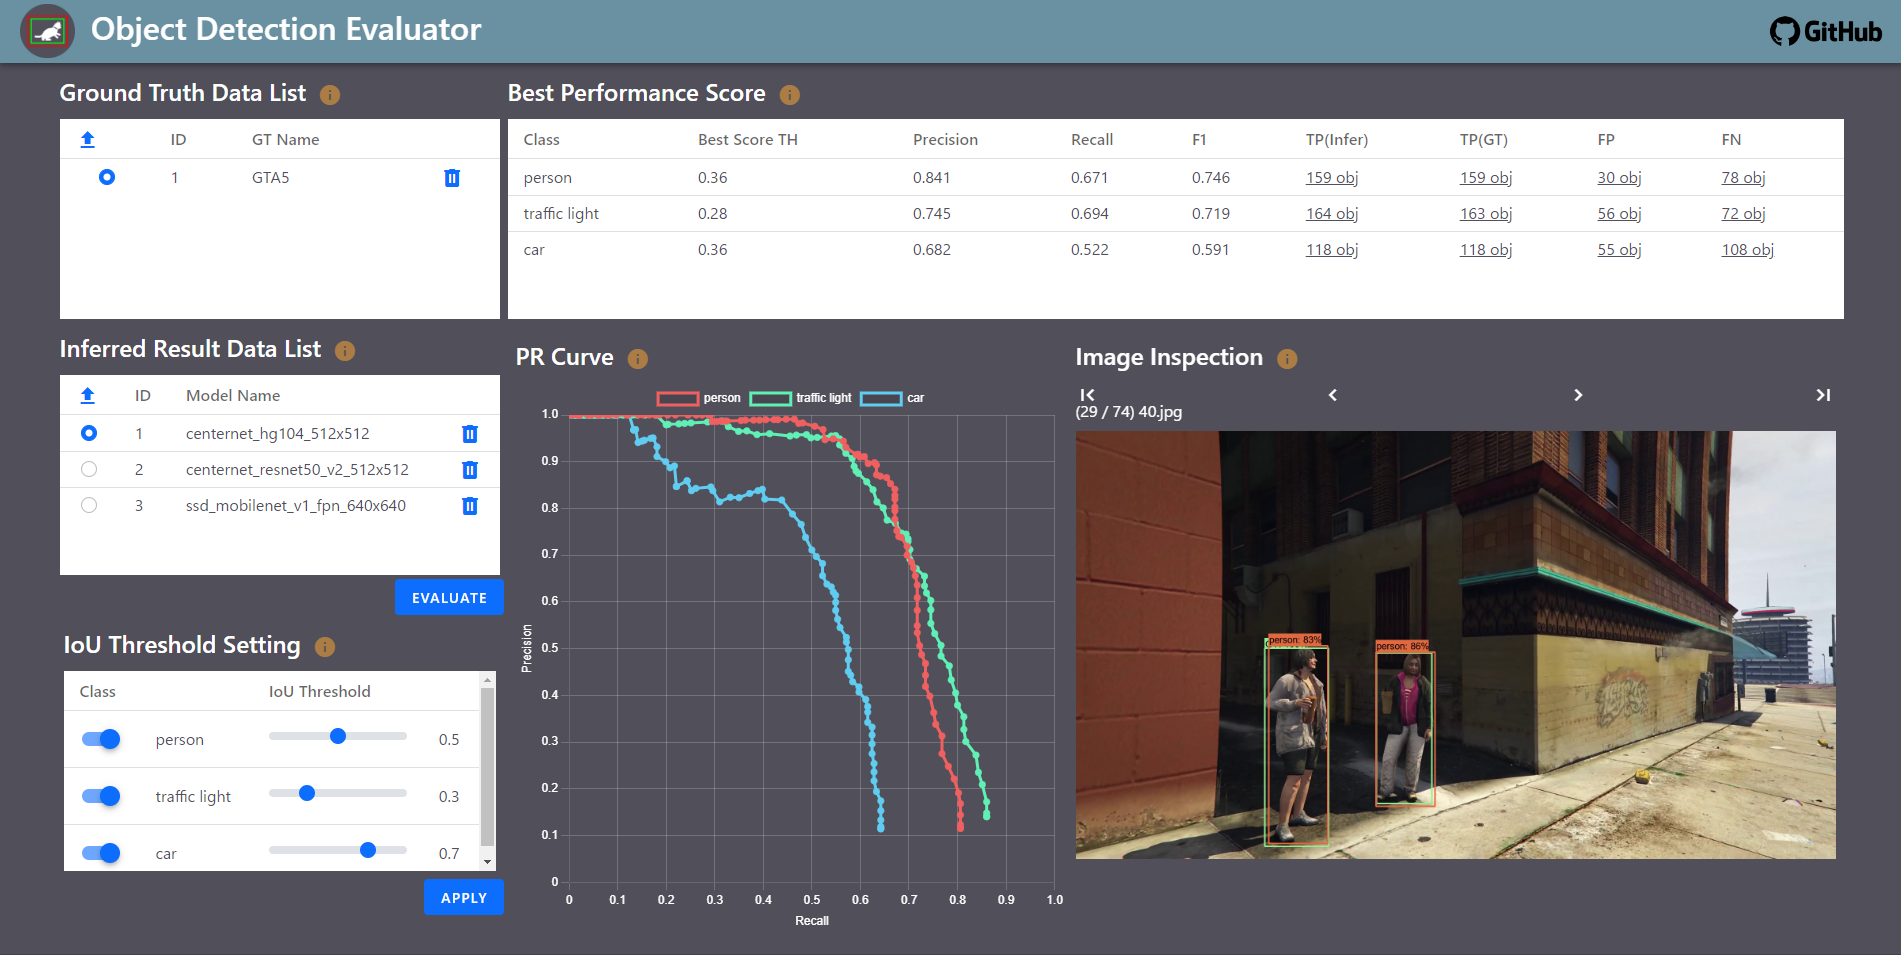Toggle the car class switch

coord(101,854)
